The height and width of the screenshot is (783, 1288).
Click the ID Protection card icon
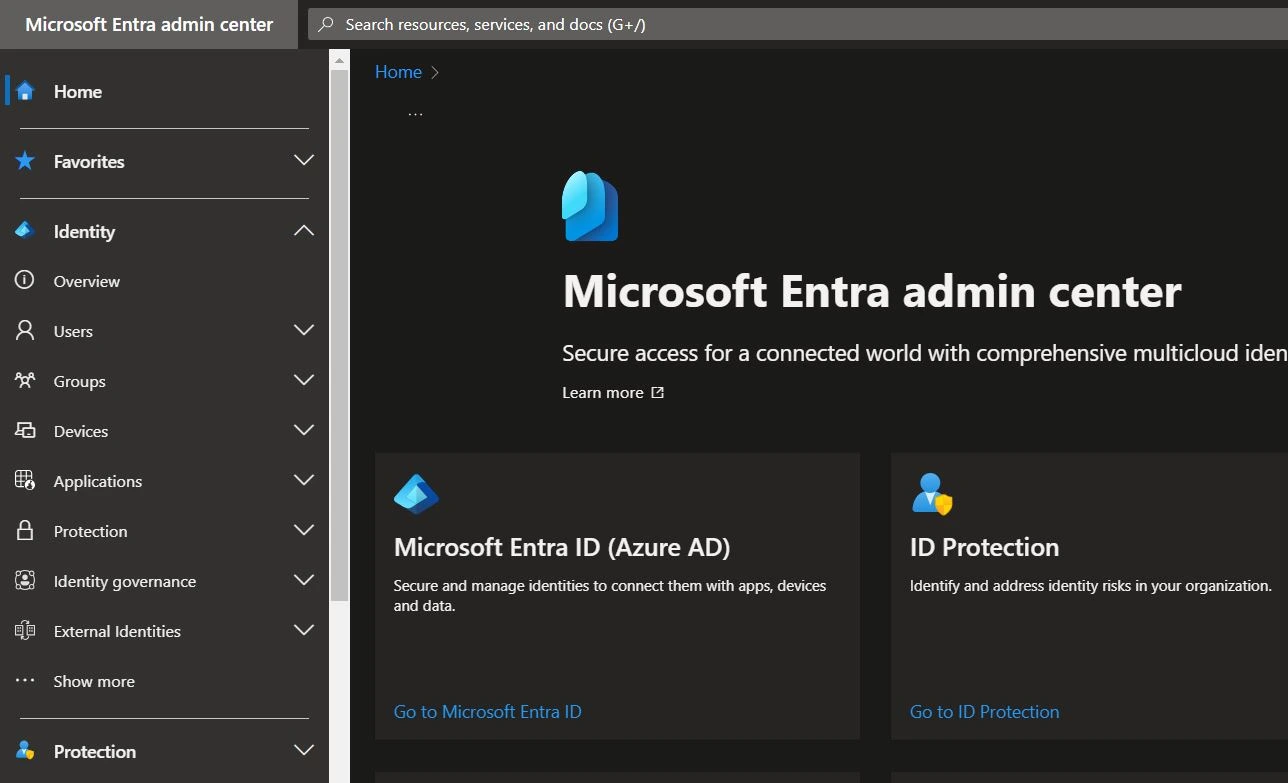click(x=932, y=494)
